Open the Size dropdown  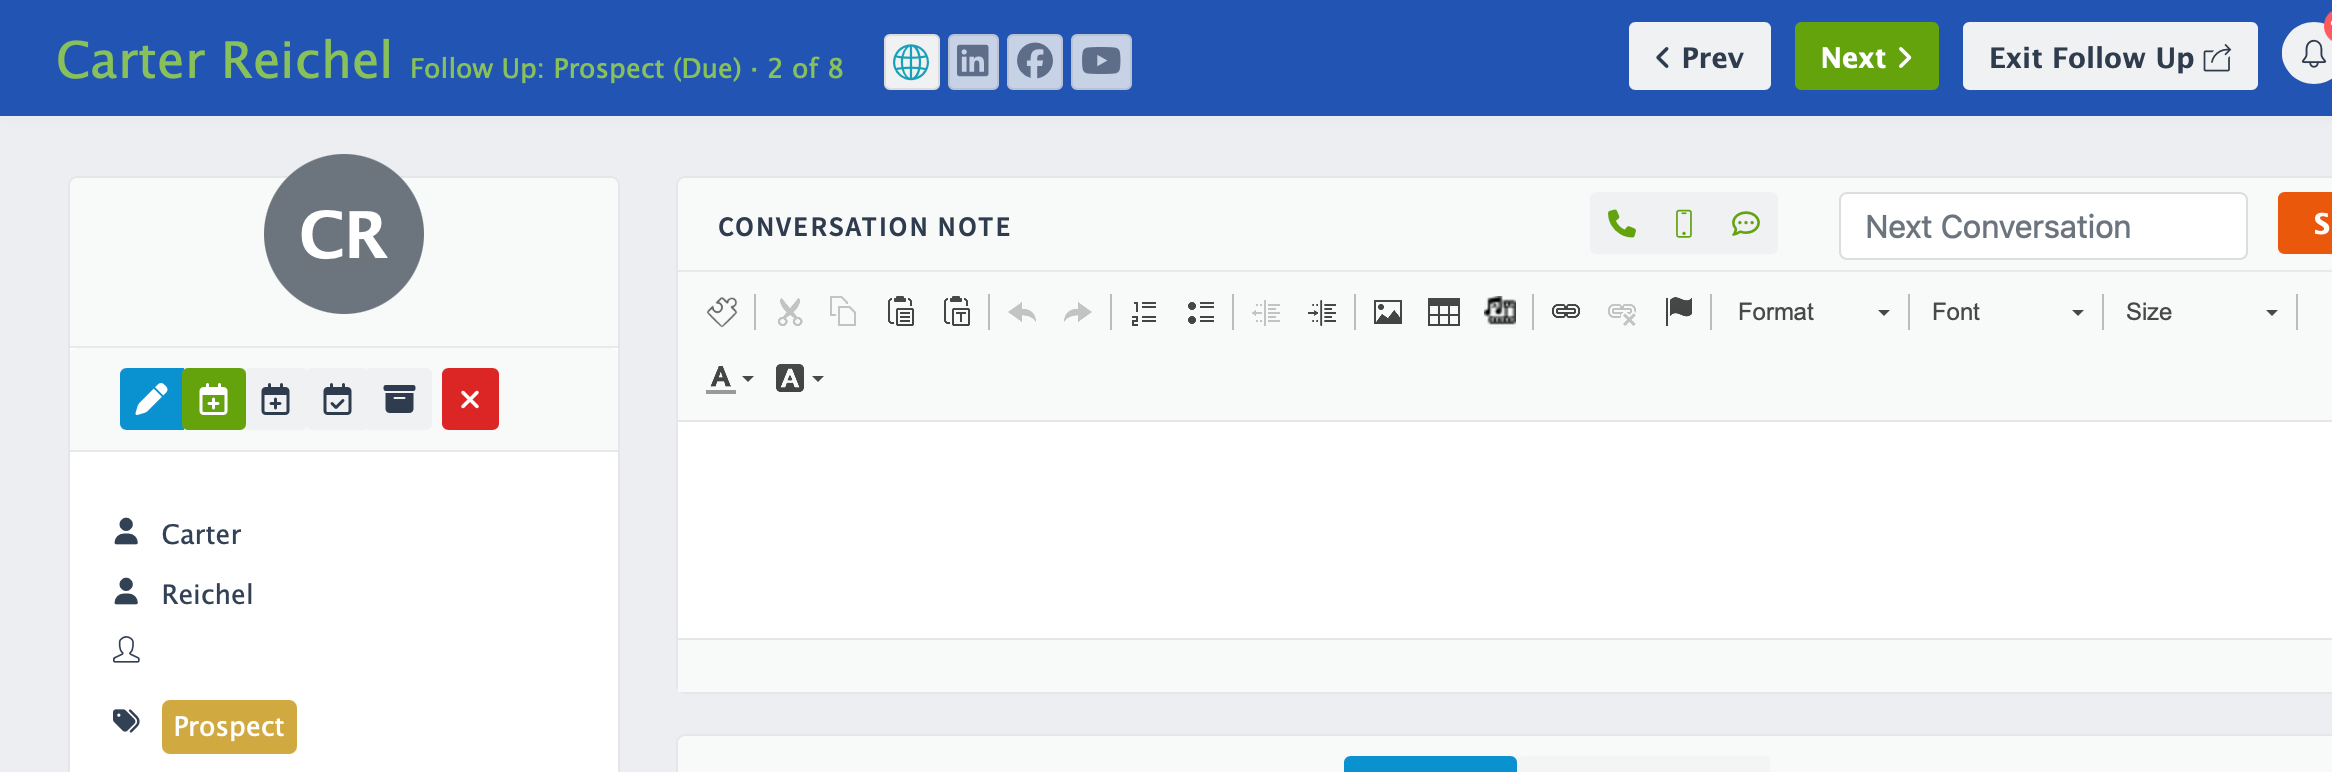(2200, 312)
